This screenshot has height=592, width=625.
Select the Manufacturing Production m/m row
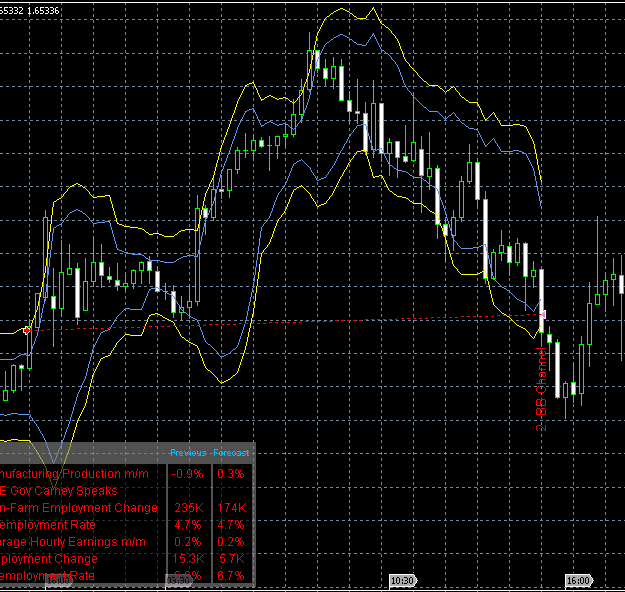[x=127, y=474]
